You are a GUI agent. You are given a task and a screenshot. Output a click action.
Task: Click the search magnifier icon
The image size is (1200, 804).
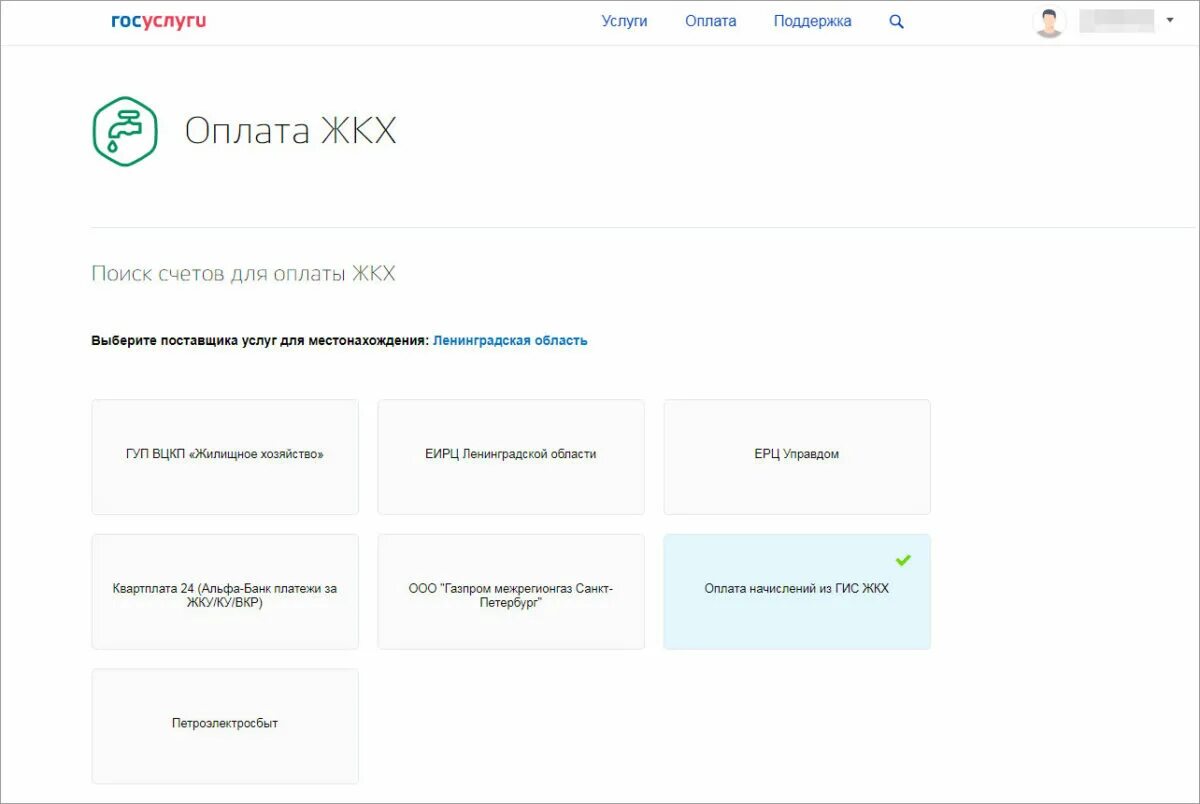[x=896, y=22]
